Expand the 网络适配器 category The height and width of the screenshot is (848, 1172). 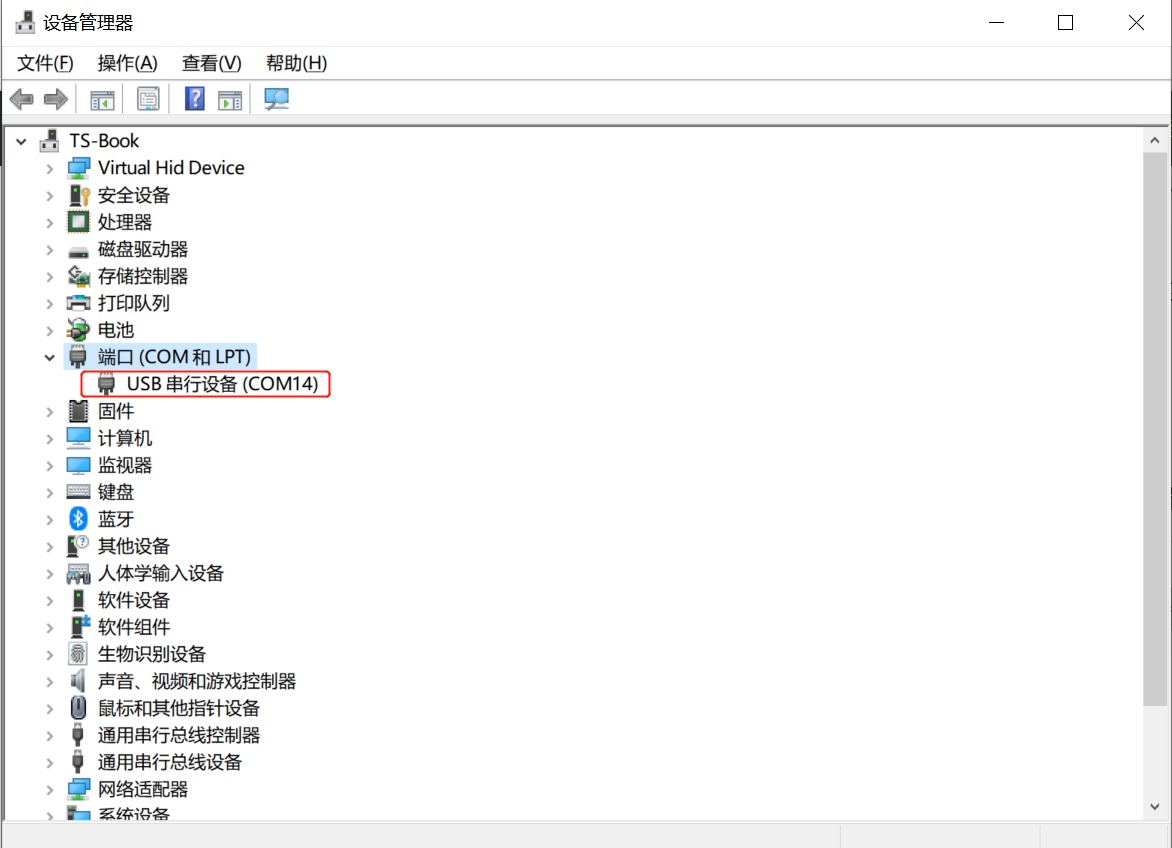pyautogui.click(x=49, y=789)
